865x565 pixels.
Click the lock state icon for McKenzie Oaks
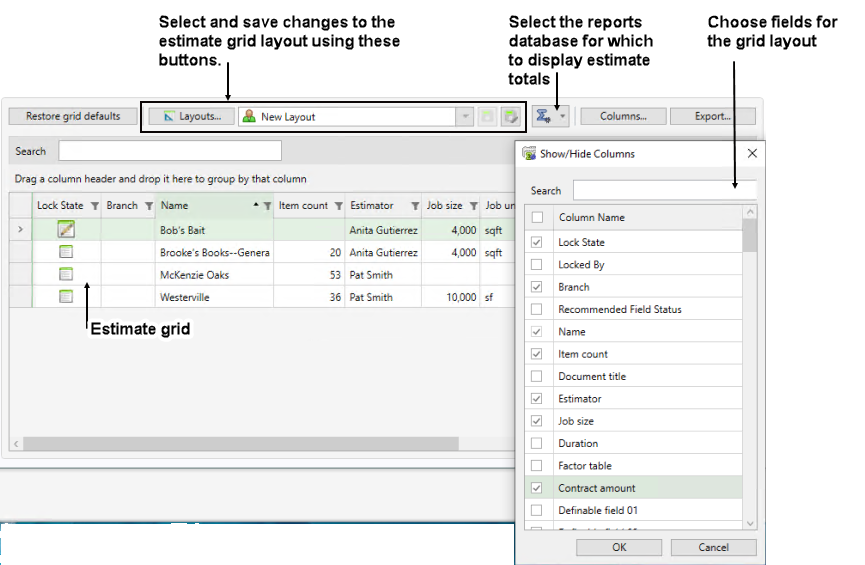[x=66, y=274]
